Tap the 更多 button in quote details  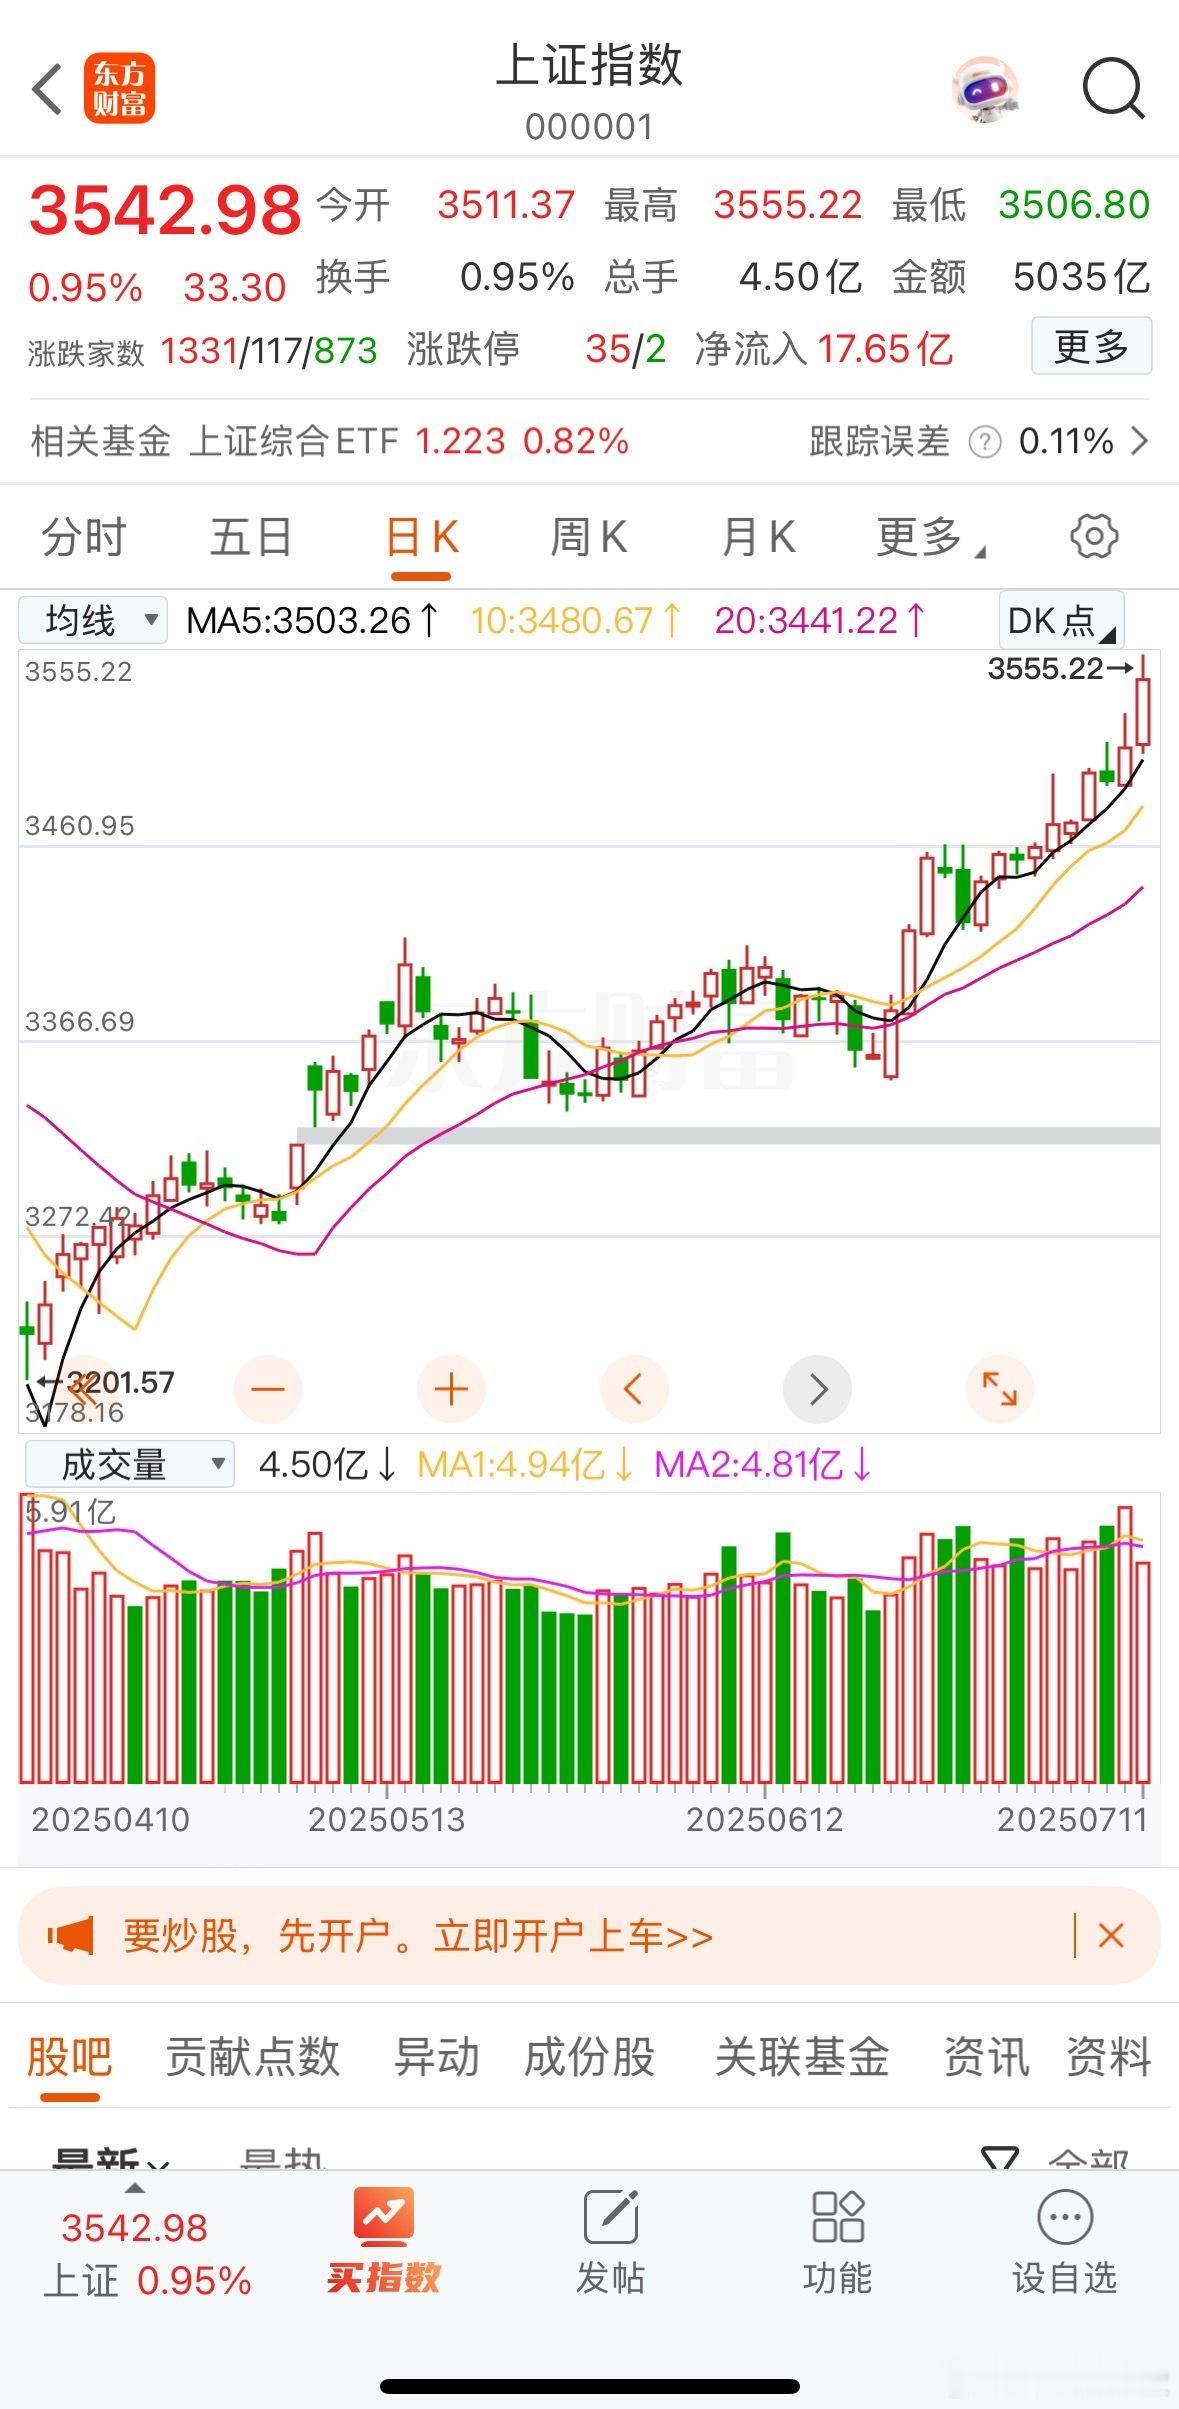tap(1091, 347)
